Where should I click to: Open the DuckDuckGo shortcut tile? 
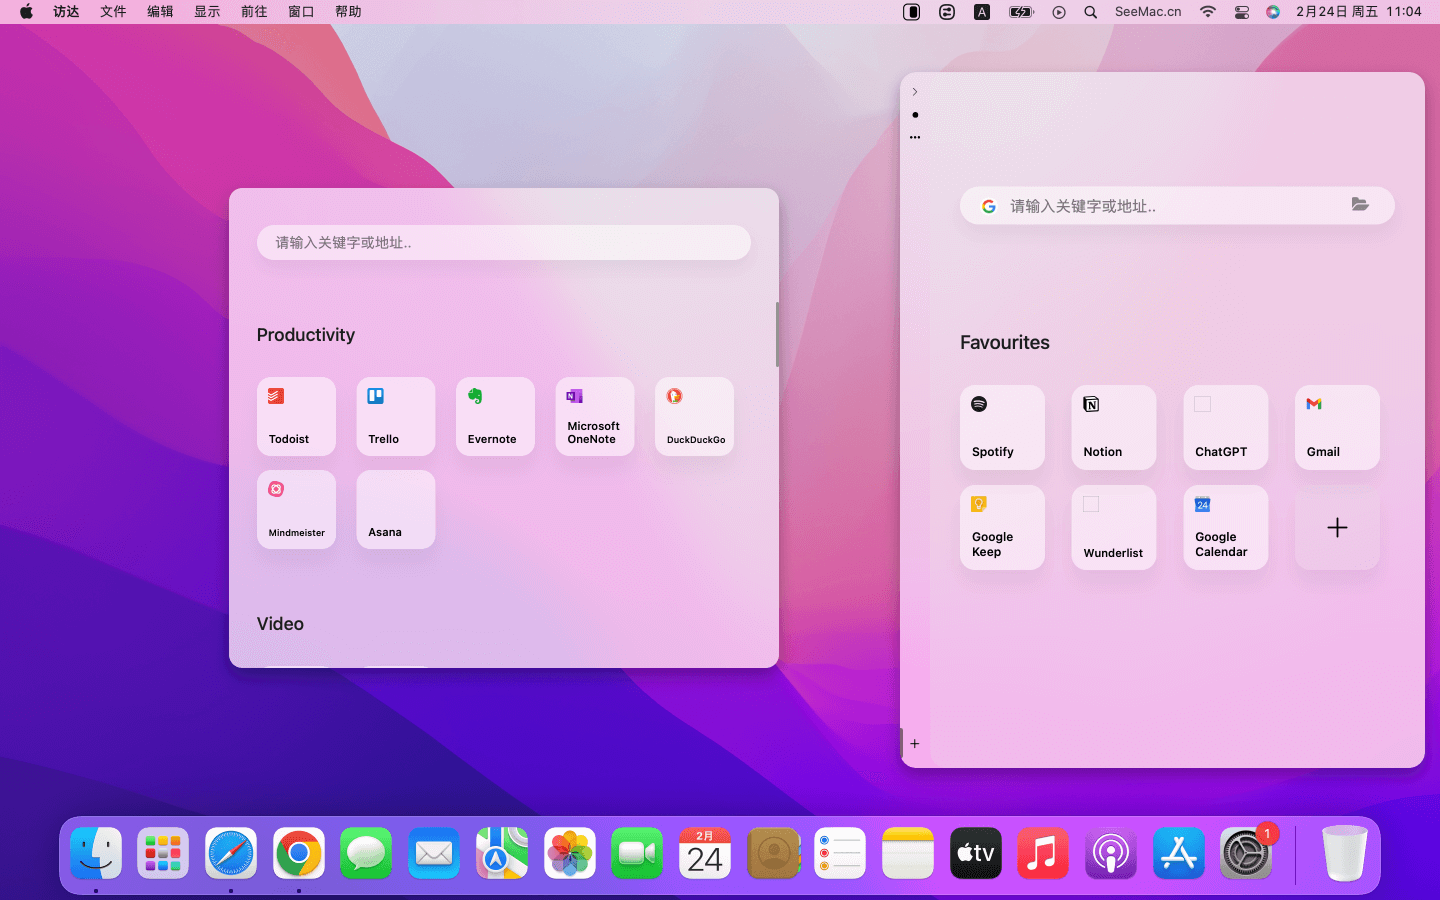pos(694,416)
